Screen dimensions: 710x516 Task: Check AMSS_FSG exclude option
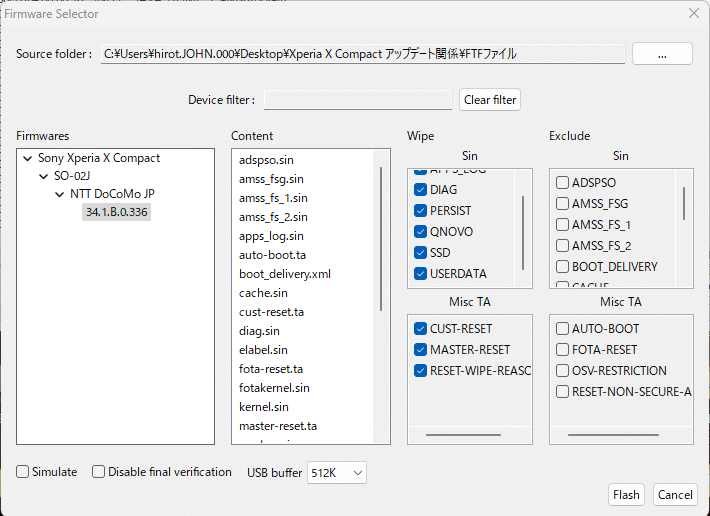(x=562, y=204)
